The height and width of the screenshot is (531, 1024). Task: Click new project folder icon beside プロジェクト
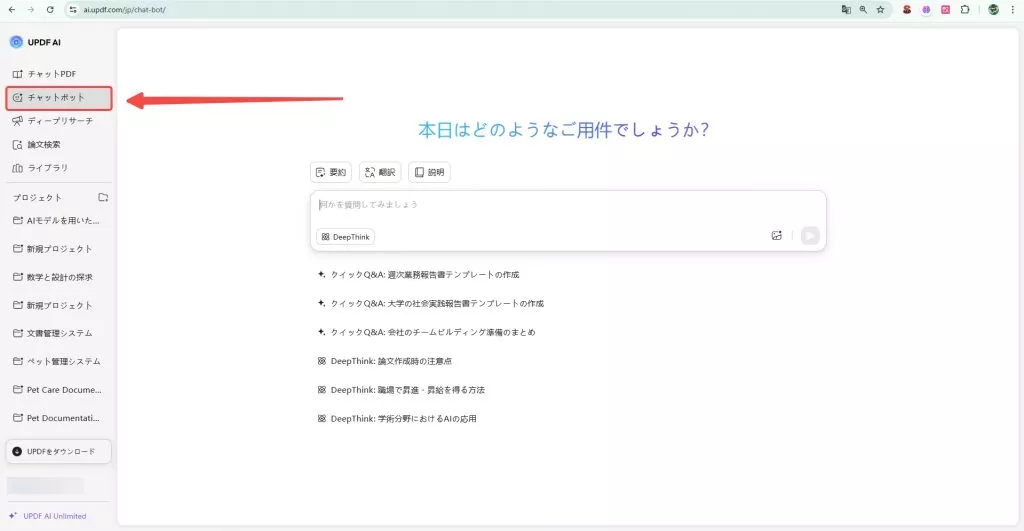103,197
